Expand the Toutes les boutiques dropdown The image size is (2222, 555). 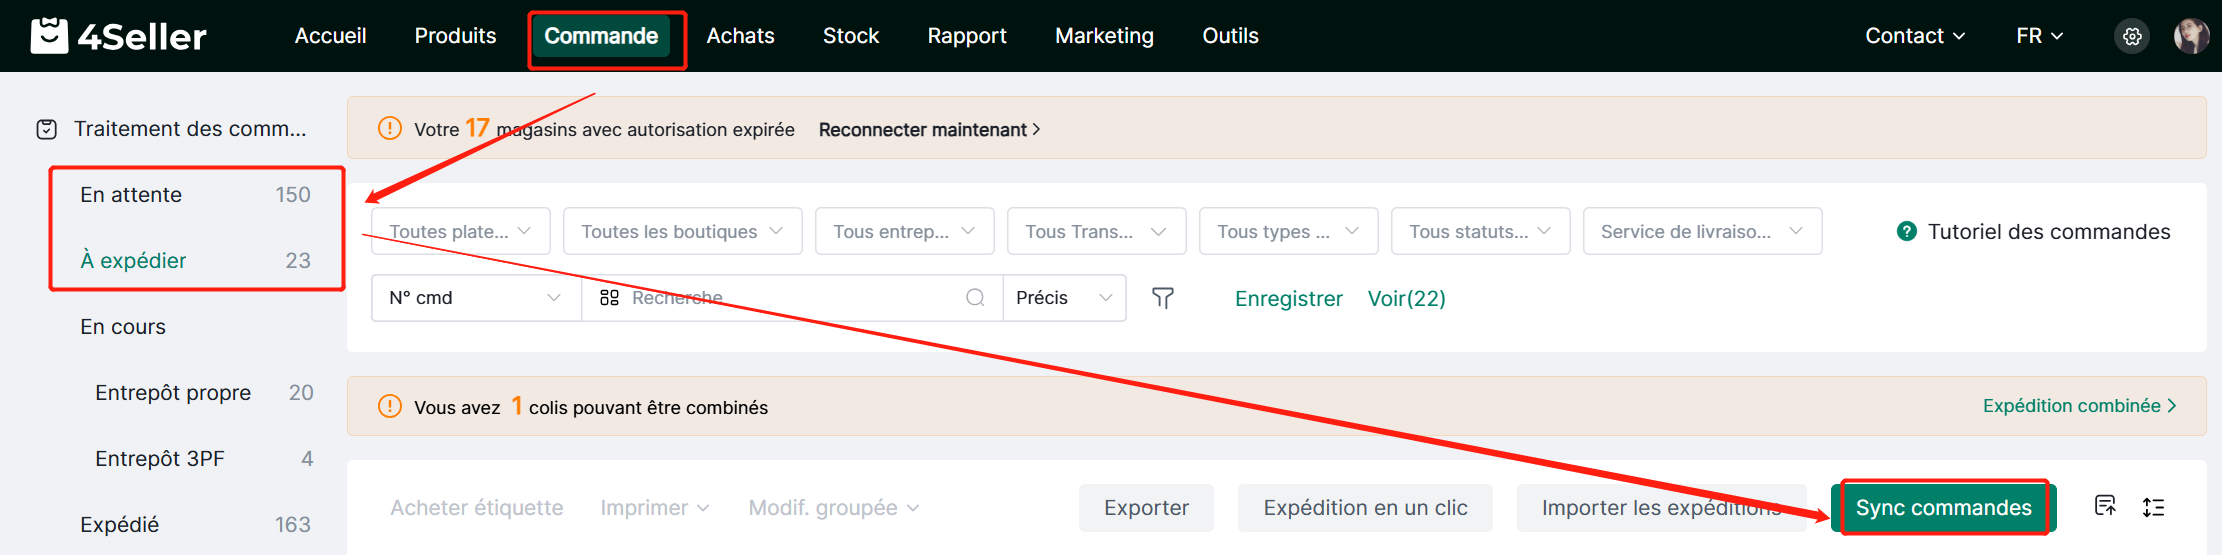[682, 231]
